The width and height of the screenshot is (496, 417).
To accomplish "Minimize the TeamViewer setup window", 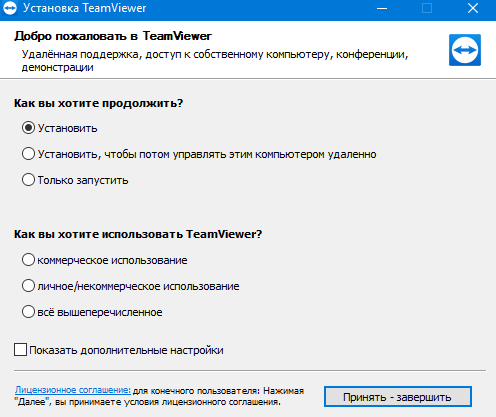I will pos(382,8).
